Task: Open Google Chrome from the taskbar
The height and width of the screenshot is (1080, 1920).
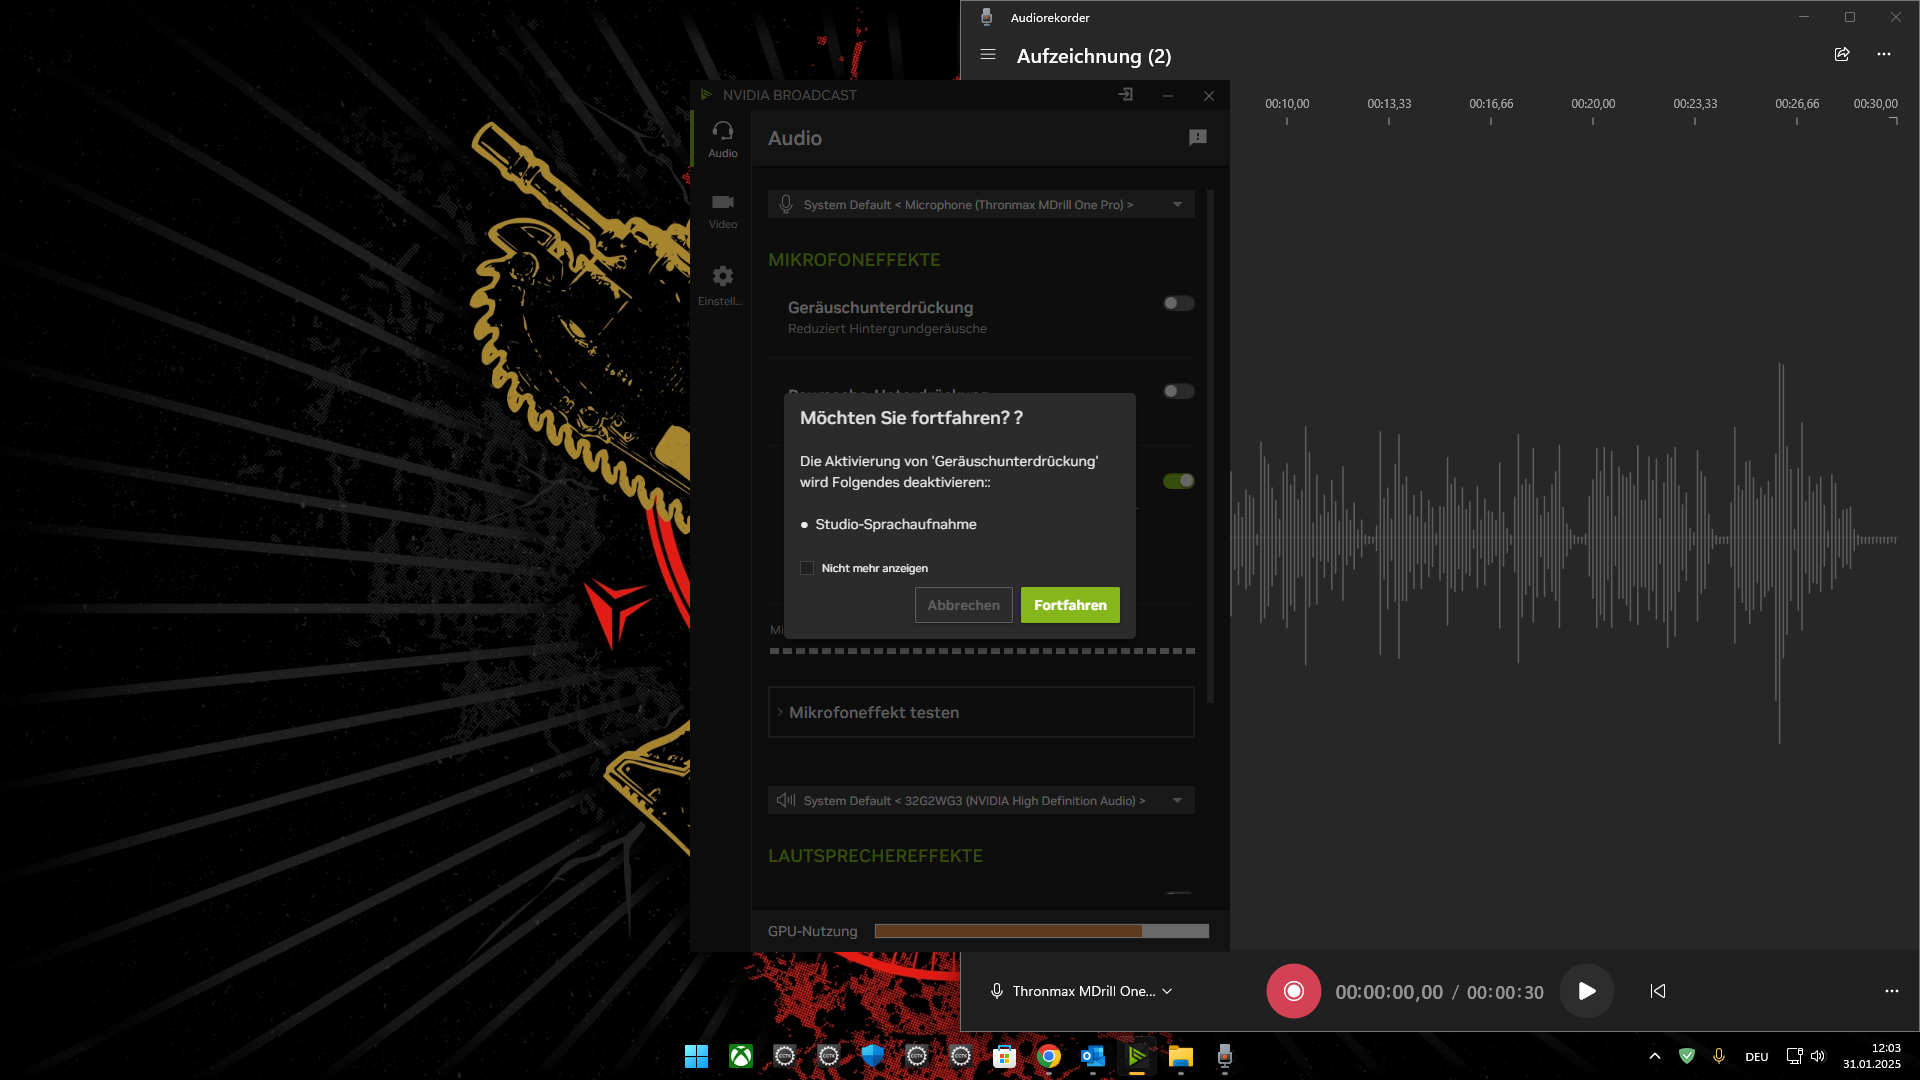Action: pos(1048,1056)
